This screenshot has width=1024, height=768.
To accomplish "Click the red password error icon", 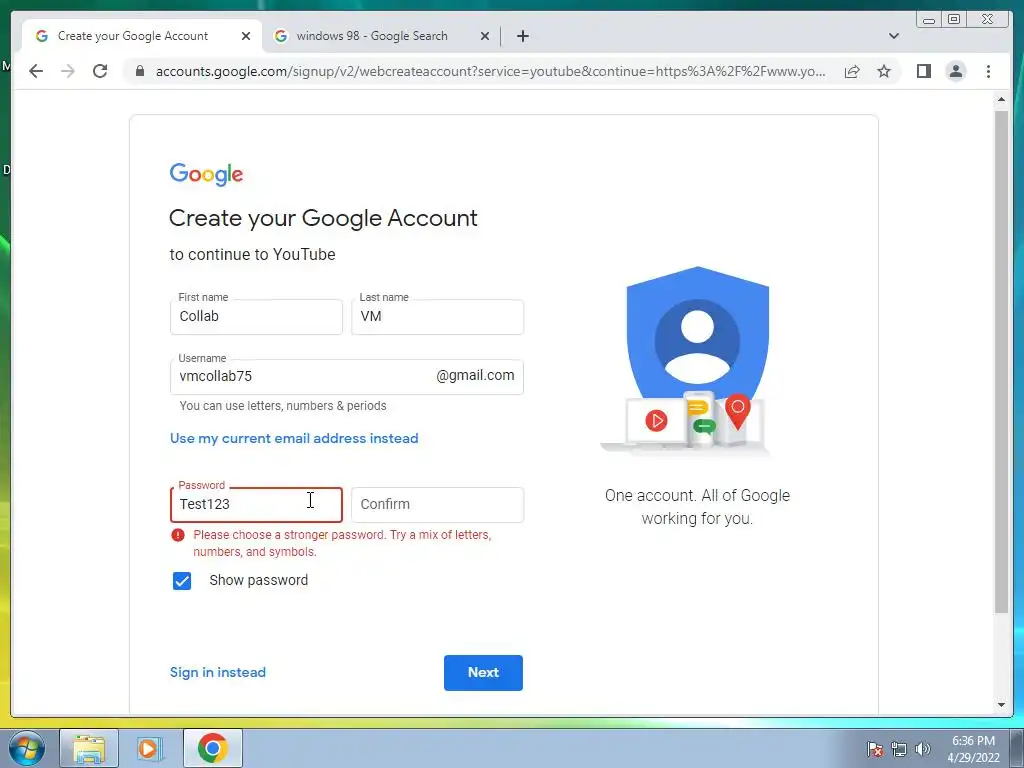I will click(x=178, y=535).
